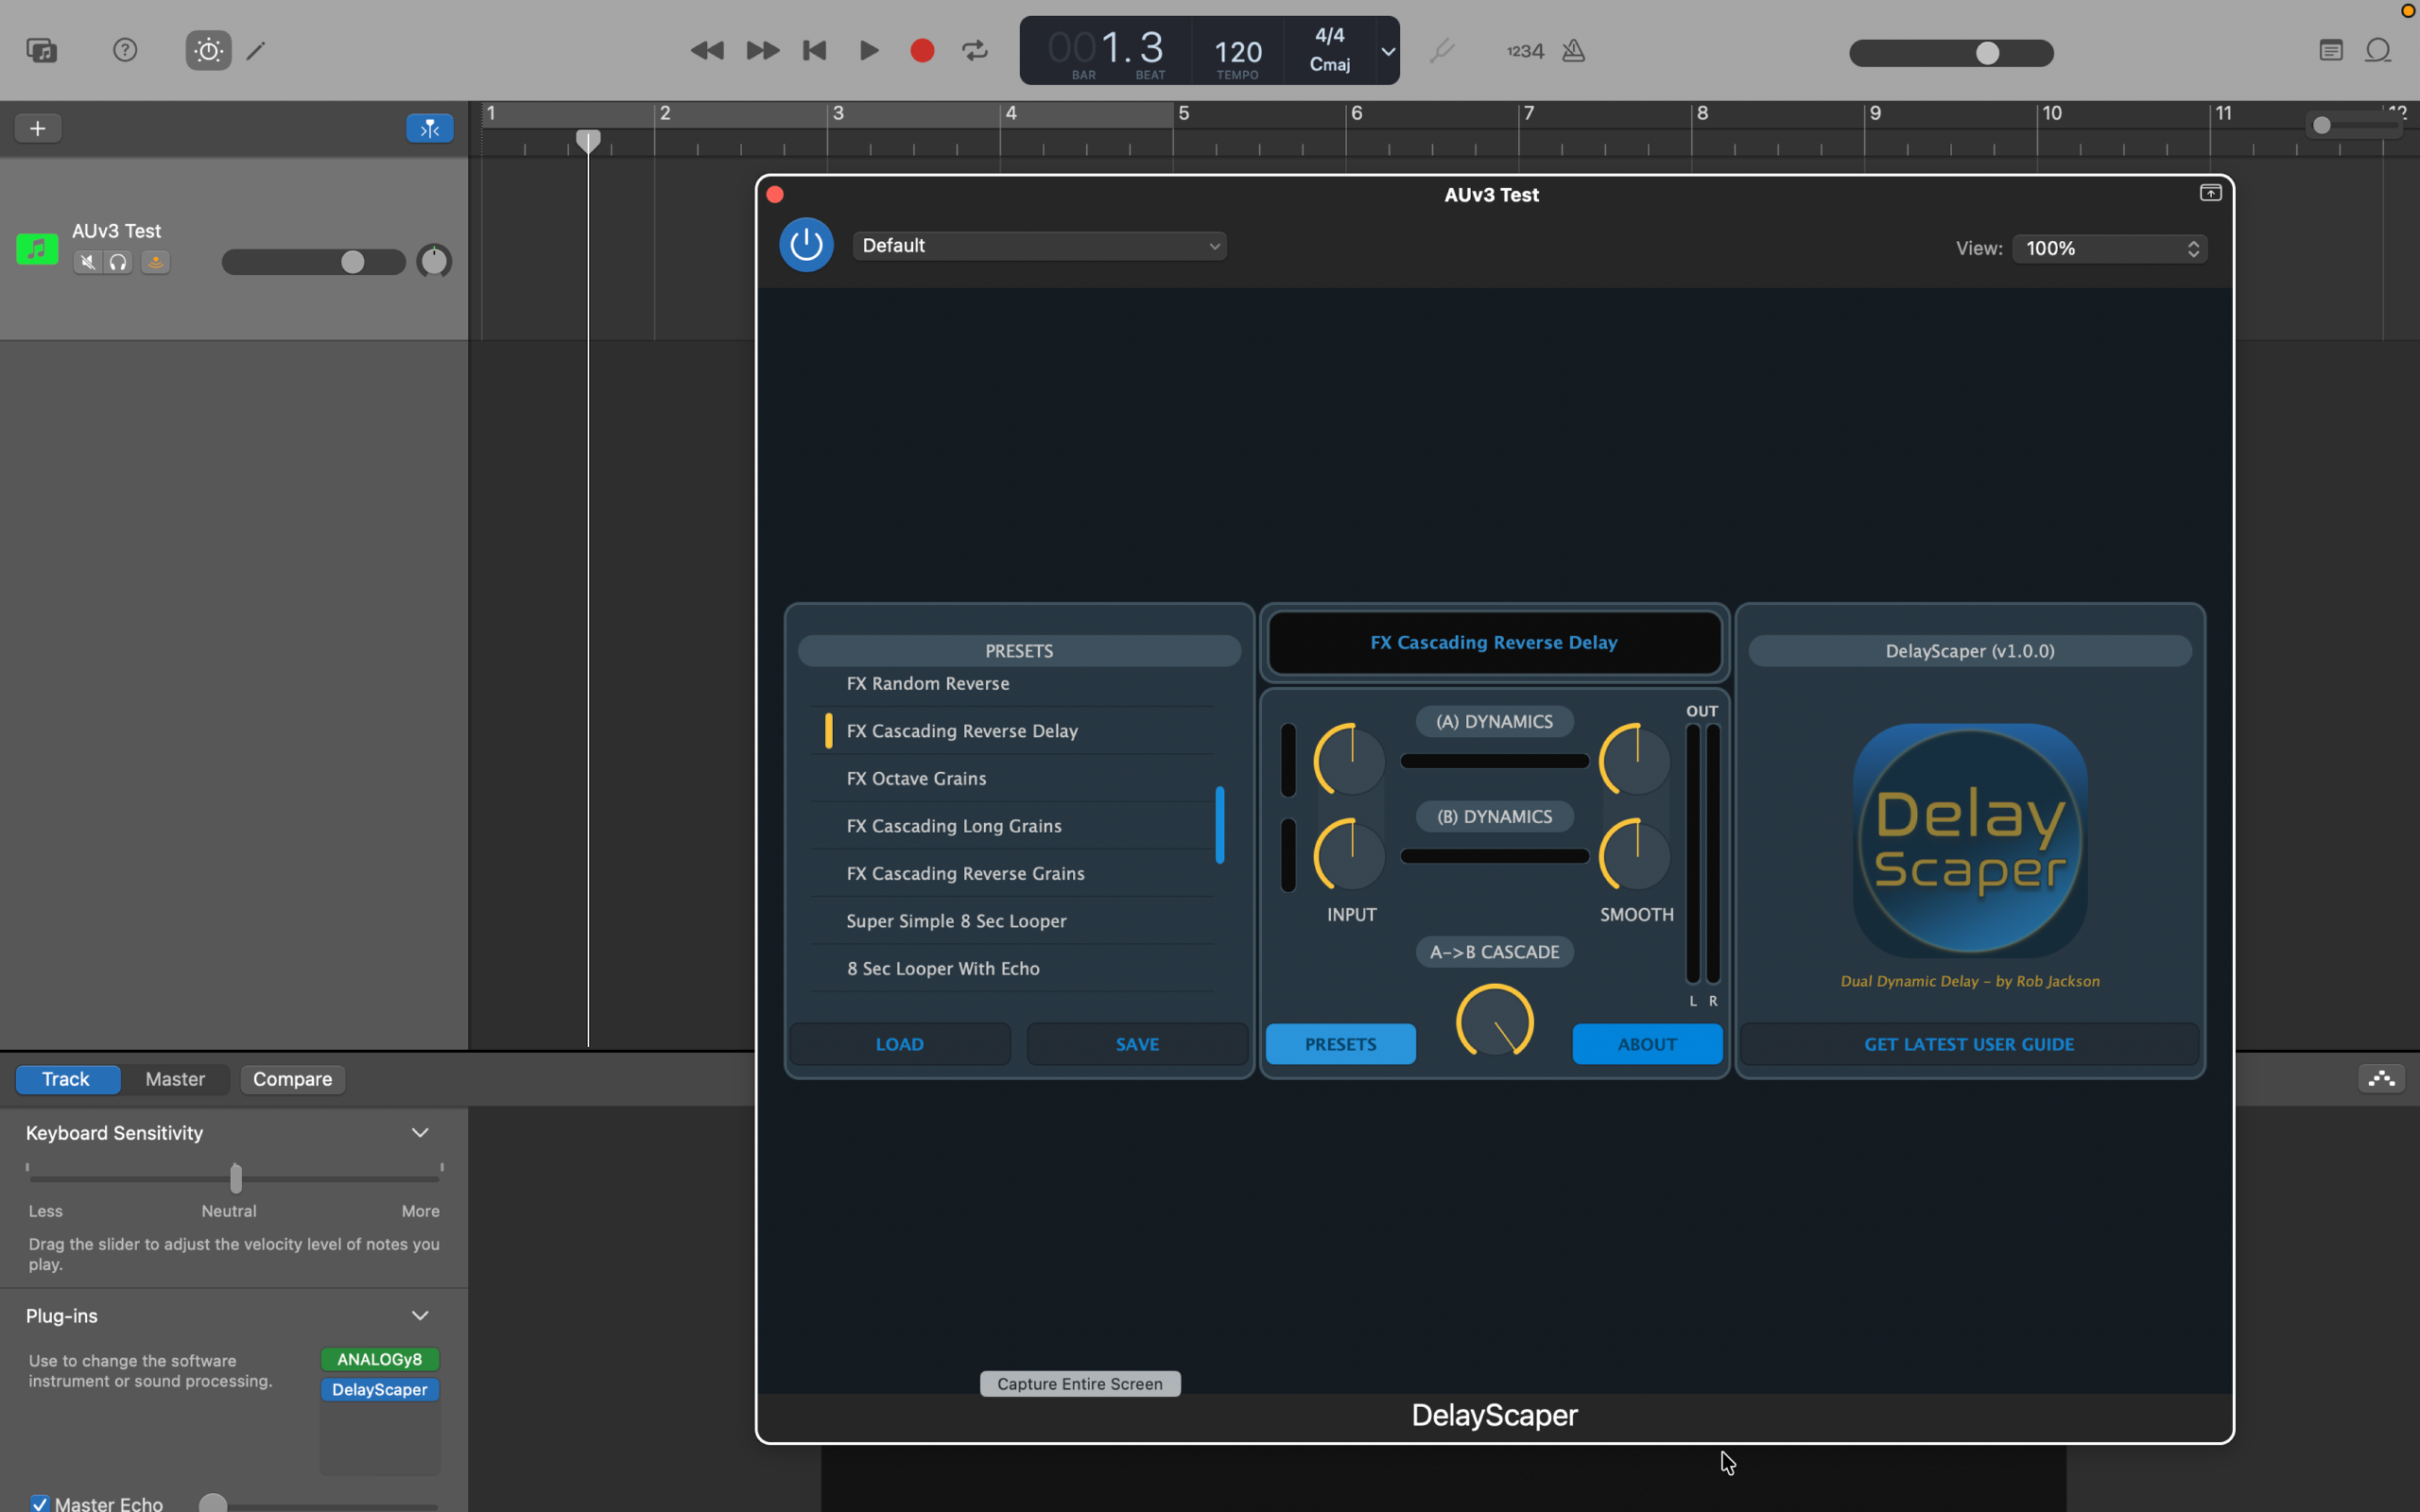Adjust the master volume slider
2420x1512 pixels.
tap(1951, 53)
